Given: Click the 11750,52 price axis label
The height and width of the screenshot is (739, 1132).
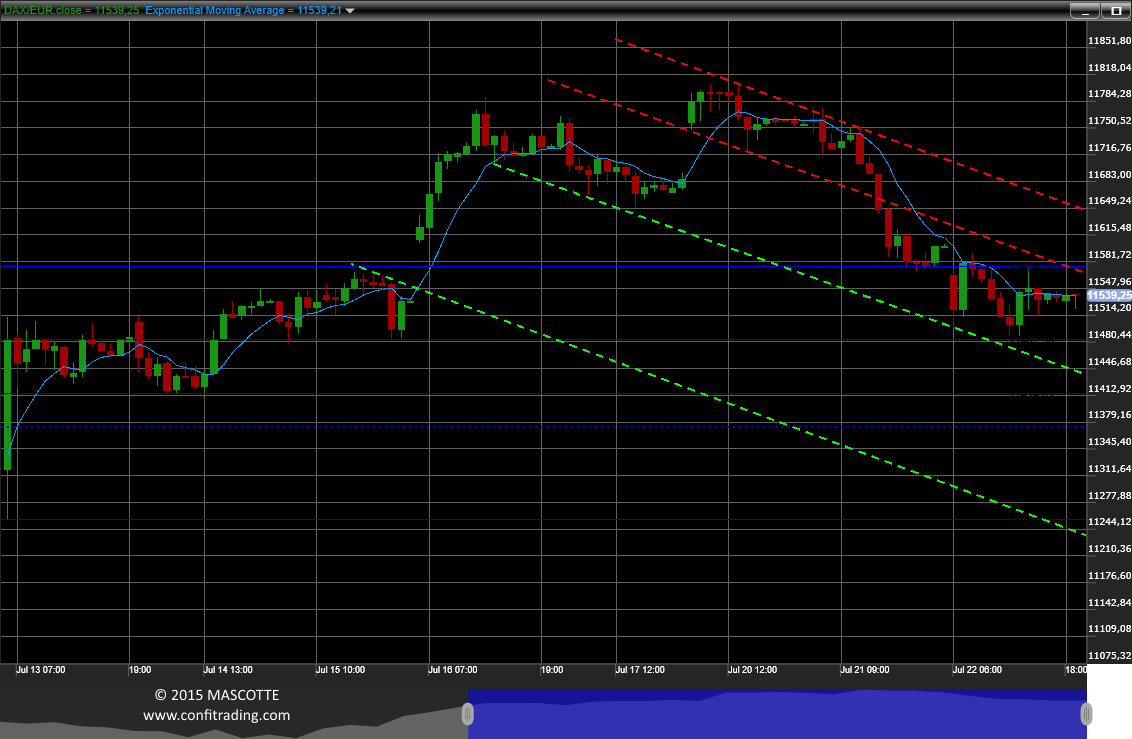Looking at the screenshot, I should point(1109,121).
